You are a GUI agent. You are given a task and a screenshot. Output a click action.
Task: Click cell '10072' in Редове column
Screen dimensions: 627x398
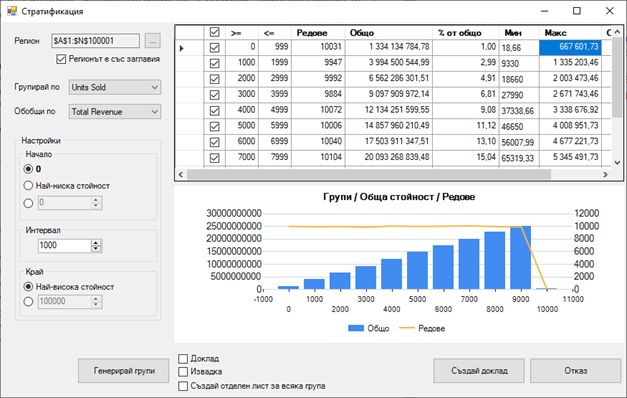tap(318, 110)
